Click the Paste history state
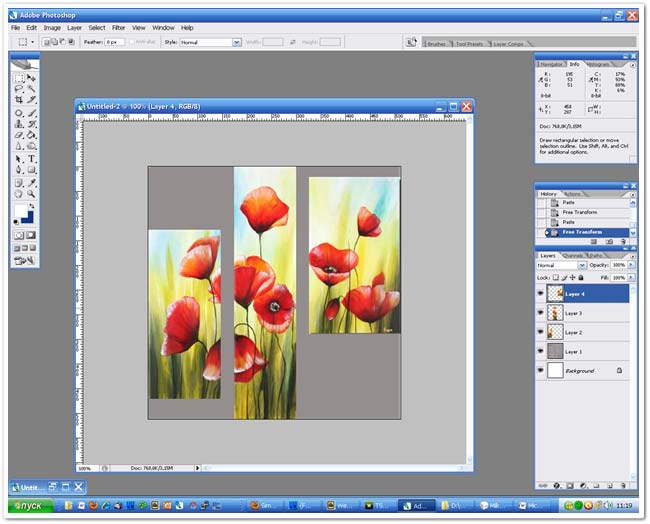The image size is (650, 524). tap(568, 222)
